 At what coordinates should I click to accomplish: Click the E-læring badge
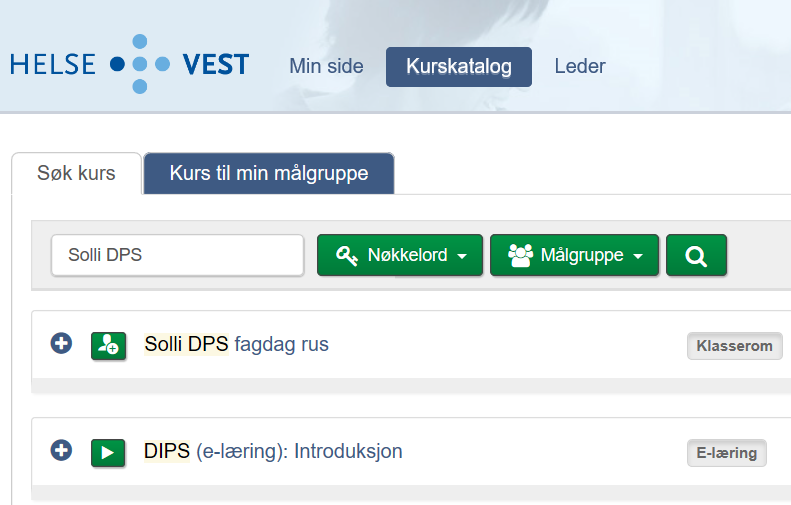point(726,453)
